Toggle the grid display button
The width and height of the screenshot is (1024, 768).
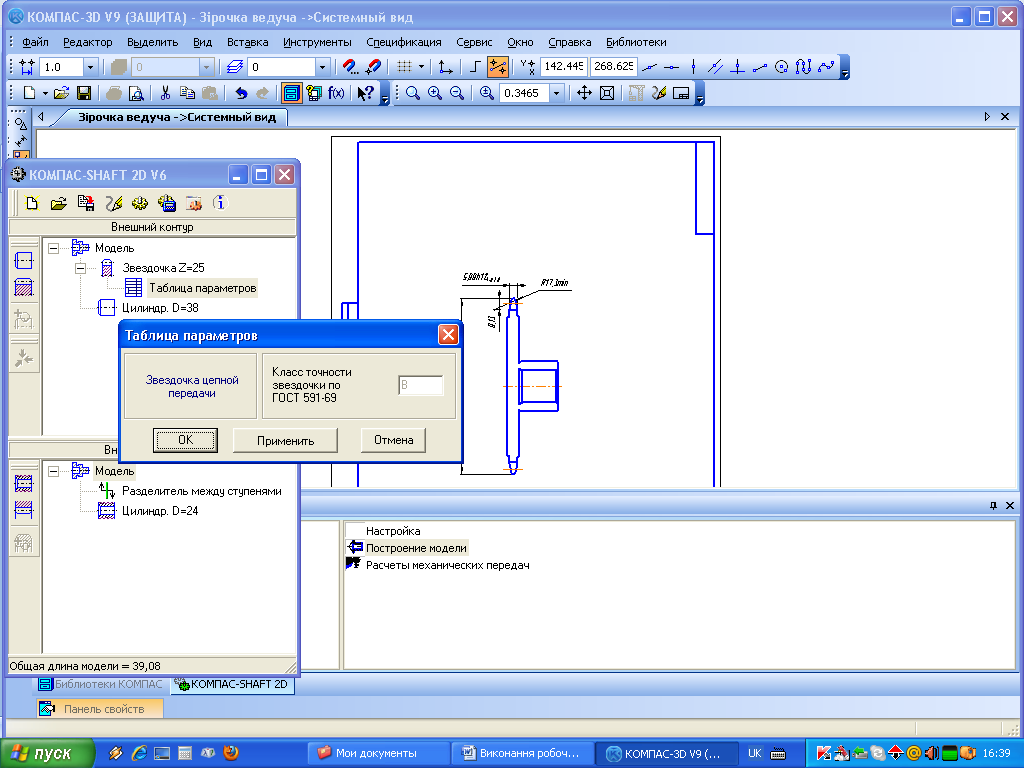coord(405,67)
